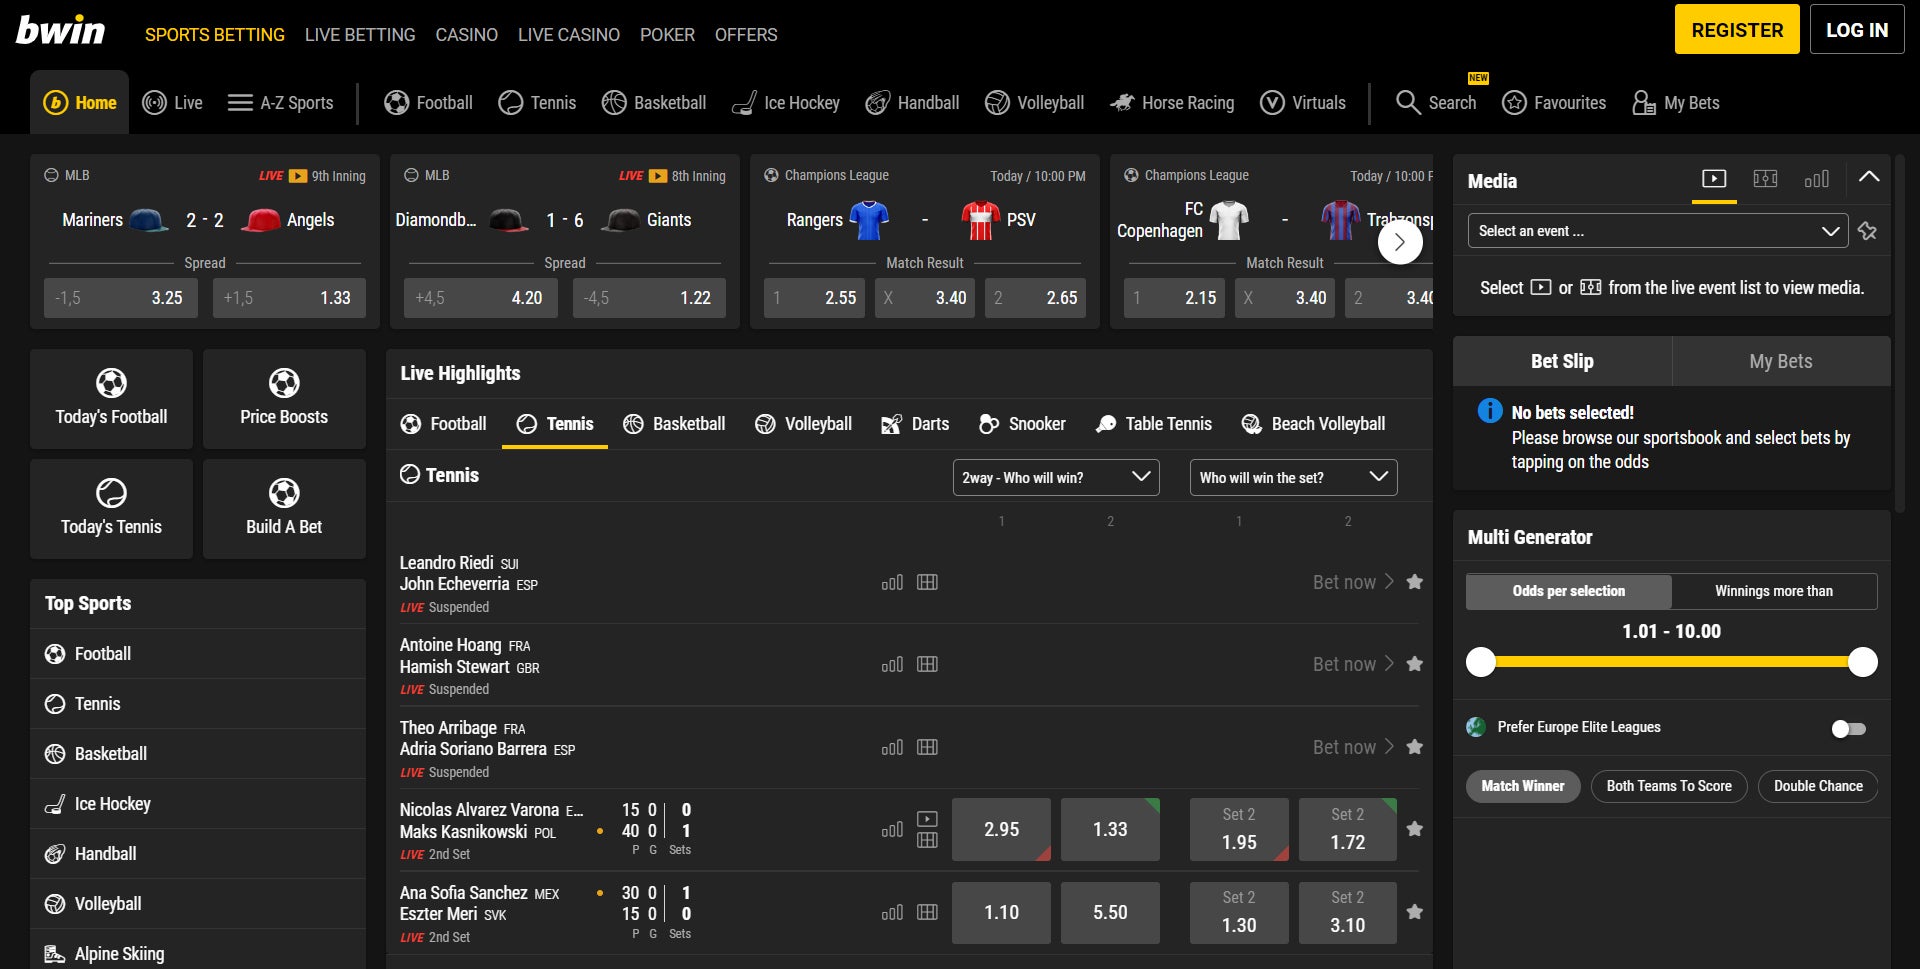Pick 5.50 odds for Eszter Meri

click(1110, 912)
